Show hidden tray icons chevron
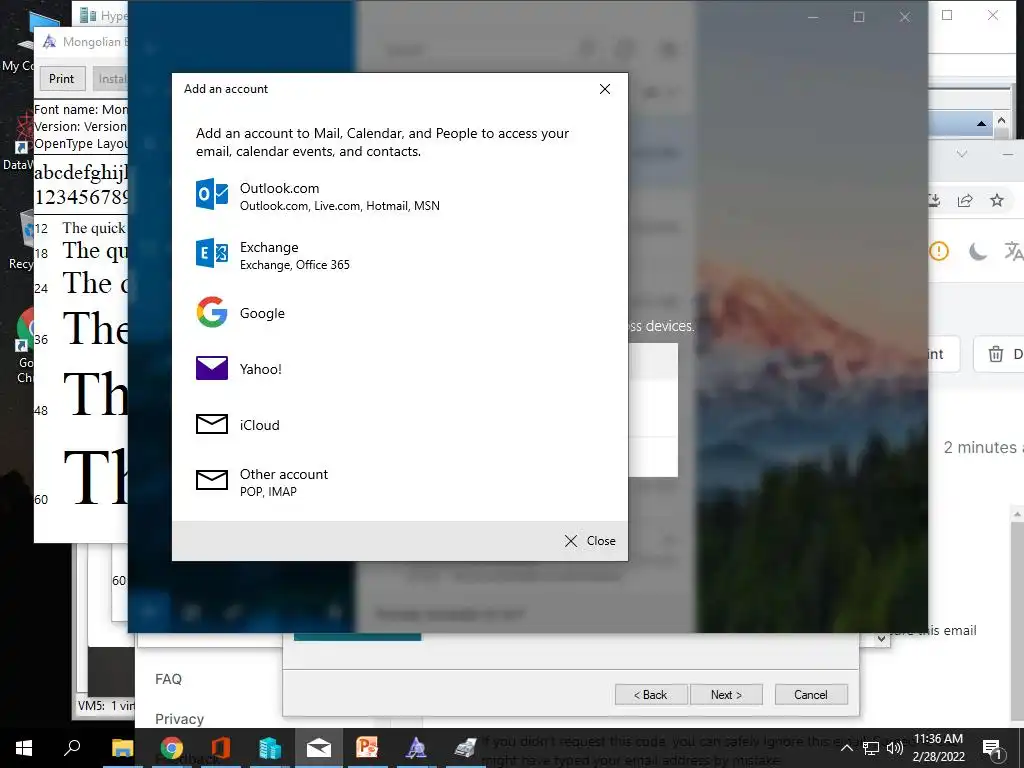This screenshot has width=1024, height=768. 846,748
